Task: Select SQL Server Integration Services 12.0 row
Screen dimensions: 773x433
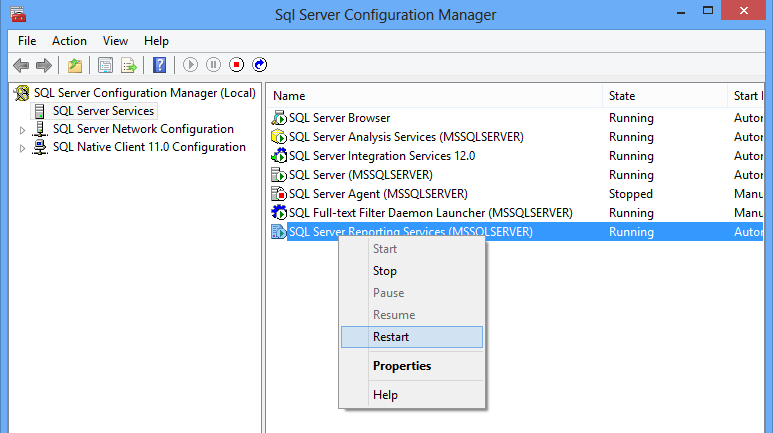Action: 516,156
